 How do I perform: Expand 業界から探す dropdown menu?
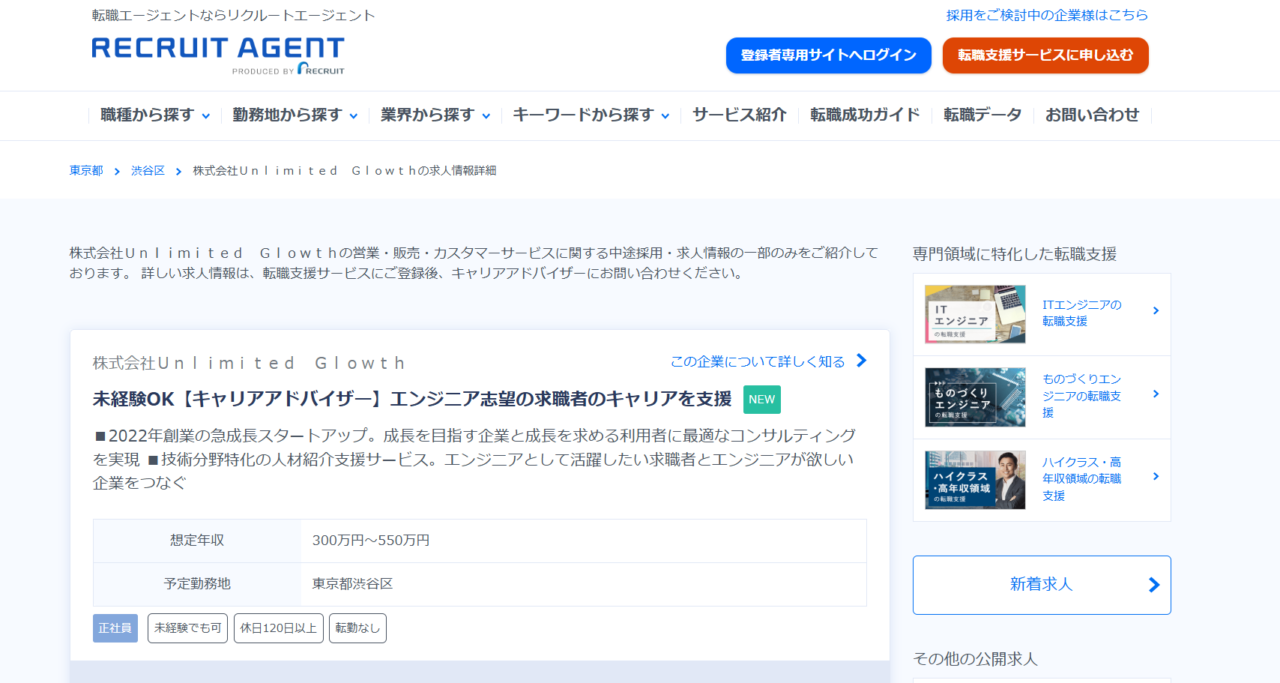(435, 115)
